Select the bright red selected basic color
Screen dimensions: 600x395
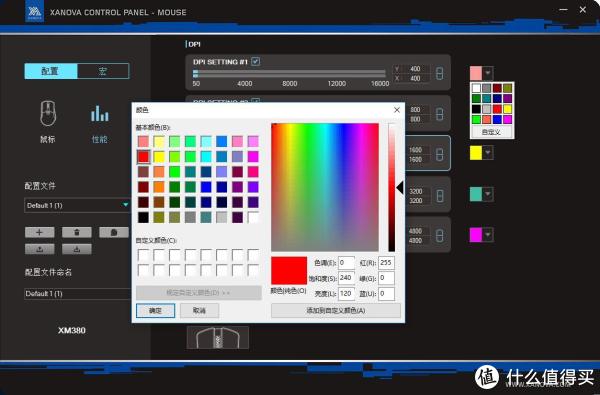[x=143, y=157]
